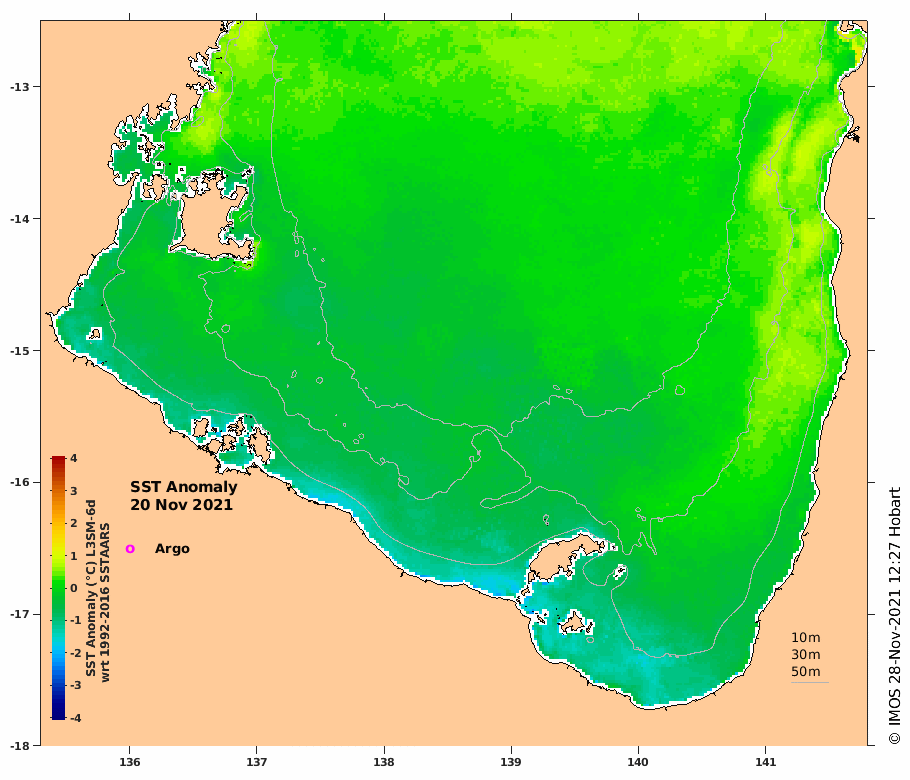This screenshot has height=780, width=910.
Task: Click the 'SST Anomaly (°C) L3SM-6d' color bar caption
Action: (x=91, y=588)
